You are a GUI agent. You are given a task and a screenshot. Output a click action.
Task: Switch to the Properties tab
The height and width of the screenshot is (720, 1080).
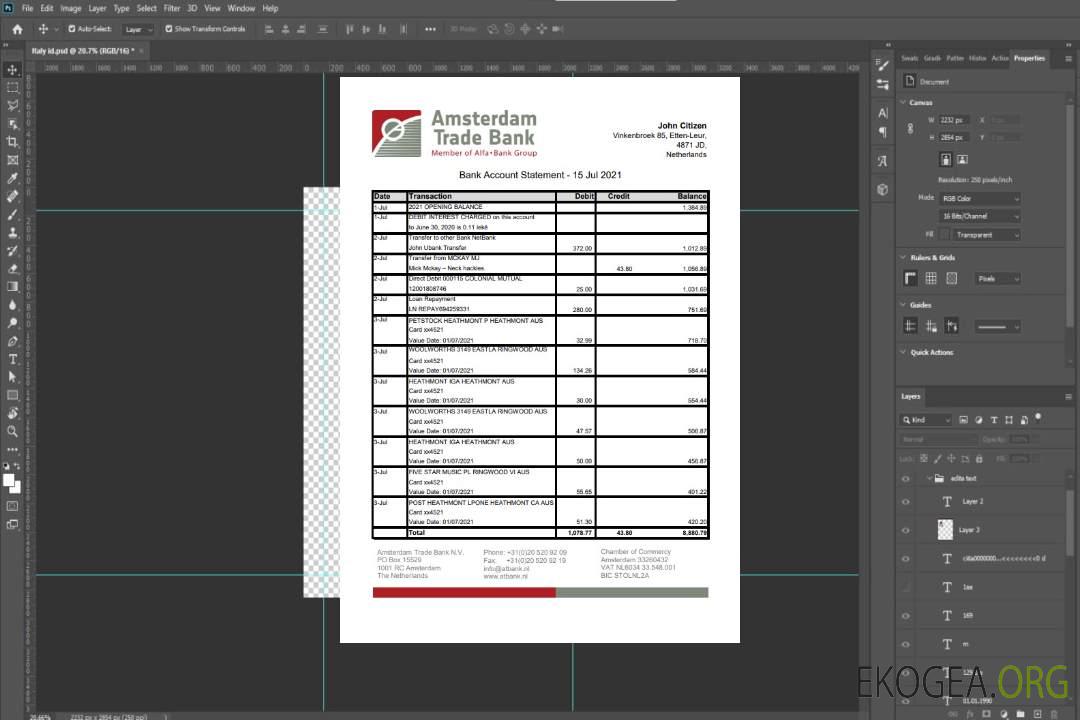pyautogui.click(x=1029, y=58)
